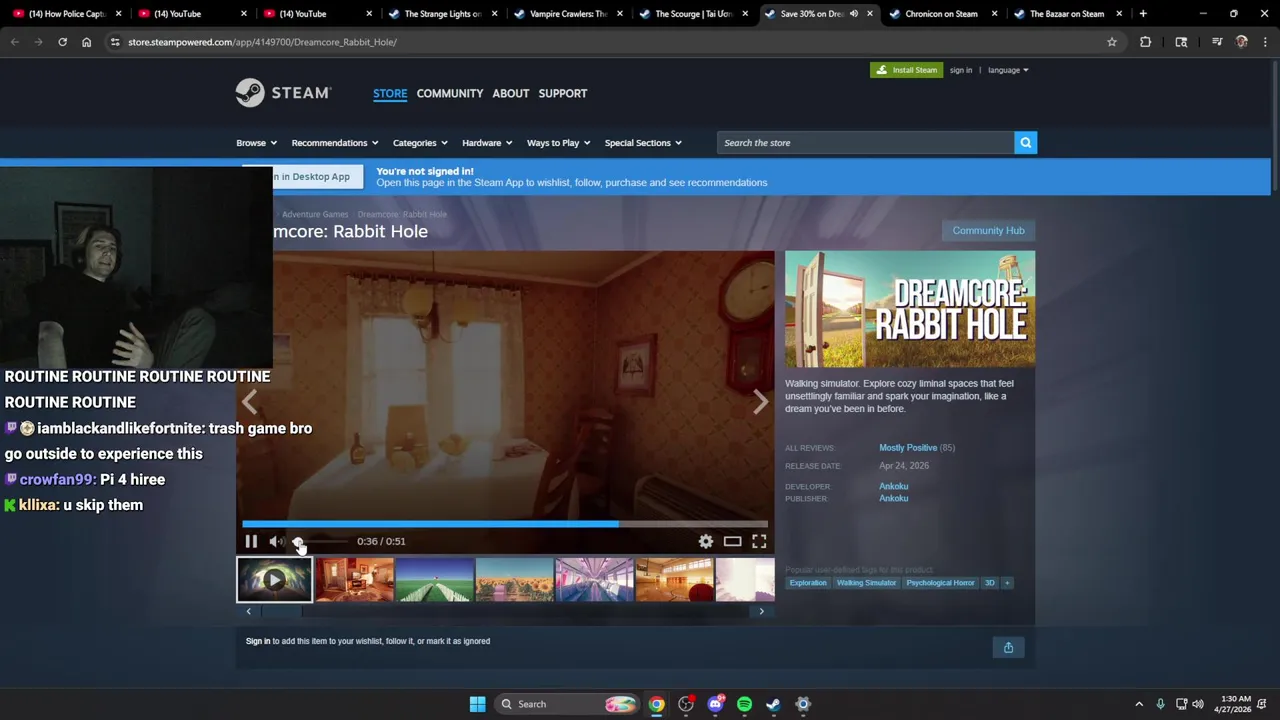Expand the Categories dropdown
Image resolution: width=1280 pixels, height=720 pixels.
click(420, 143)
